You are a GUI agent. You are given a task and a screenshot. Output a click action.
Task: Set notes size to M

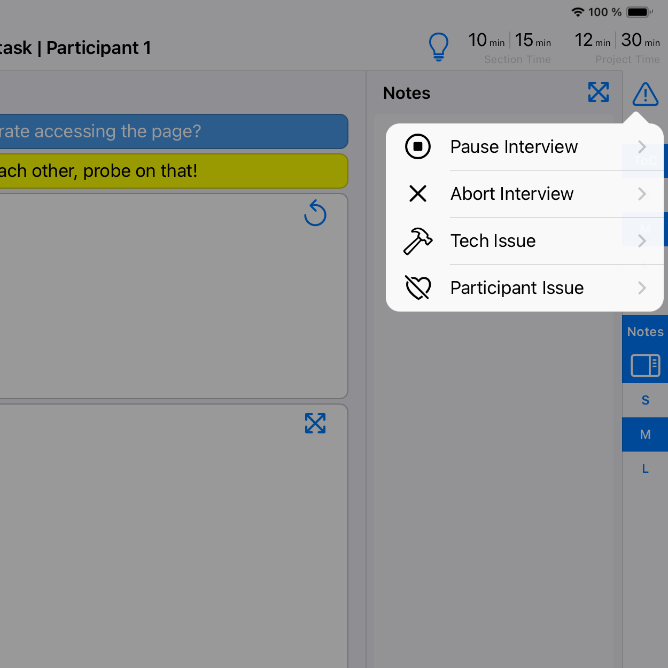click(645, 434)
